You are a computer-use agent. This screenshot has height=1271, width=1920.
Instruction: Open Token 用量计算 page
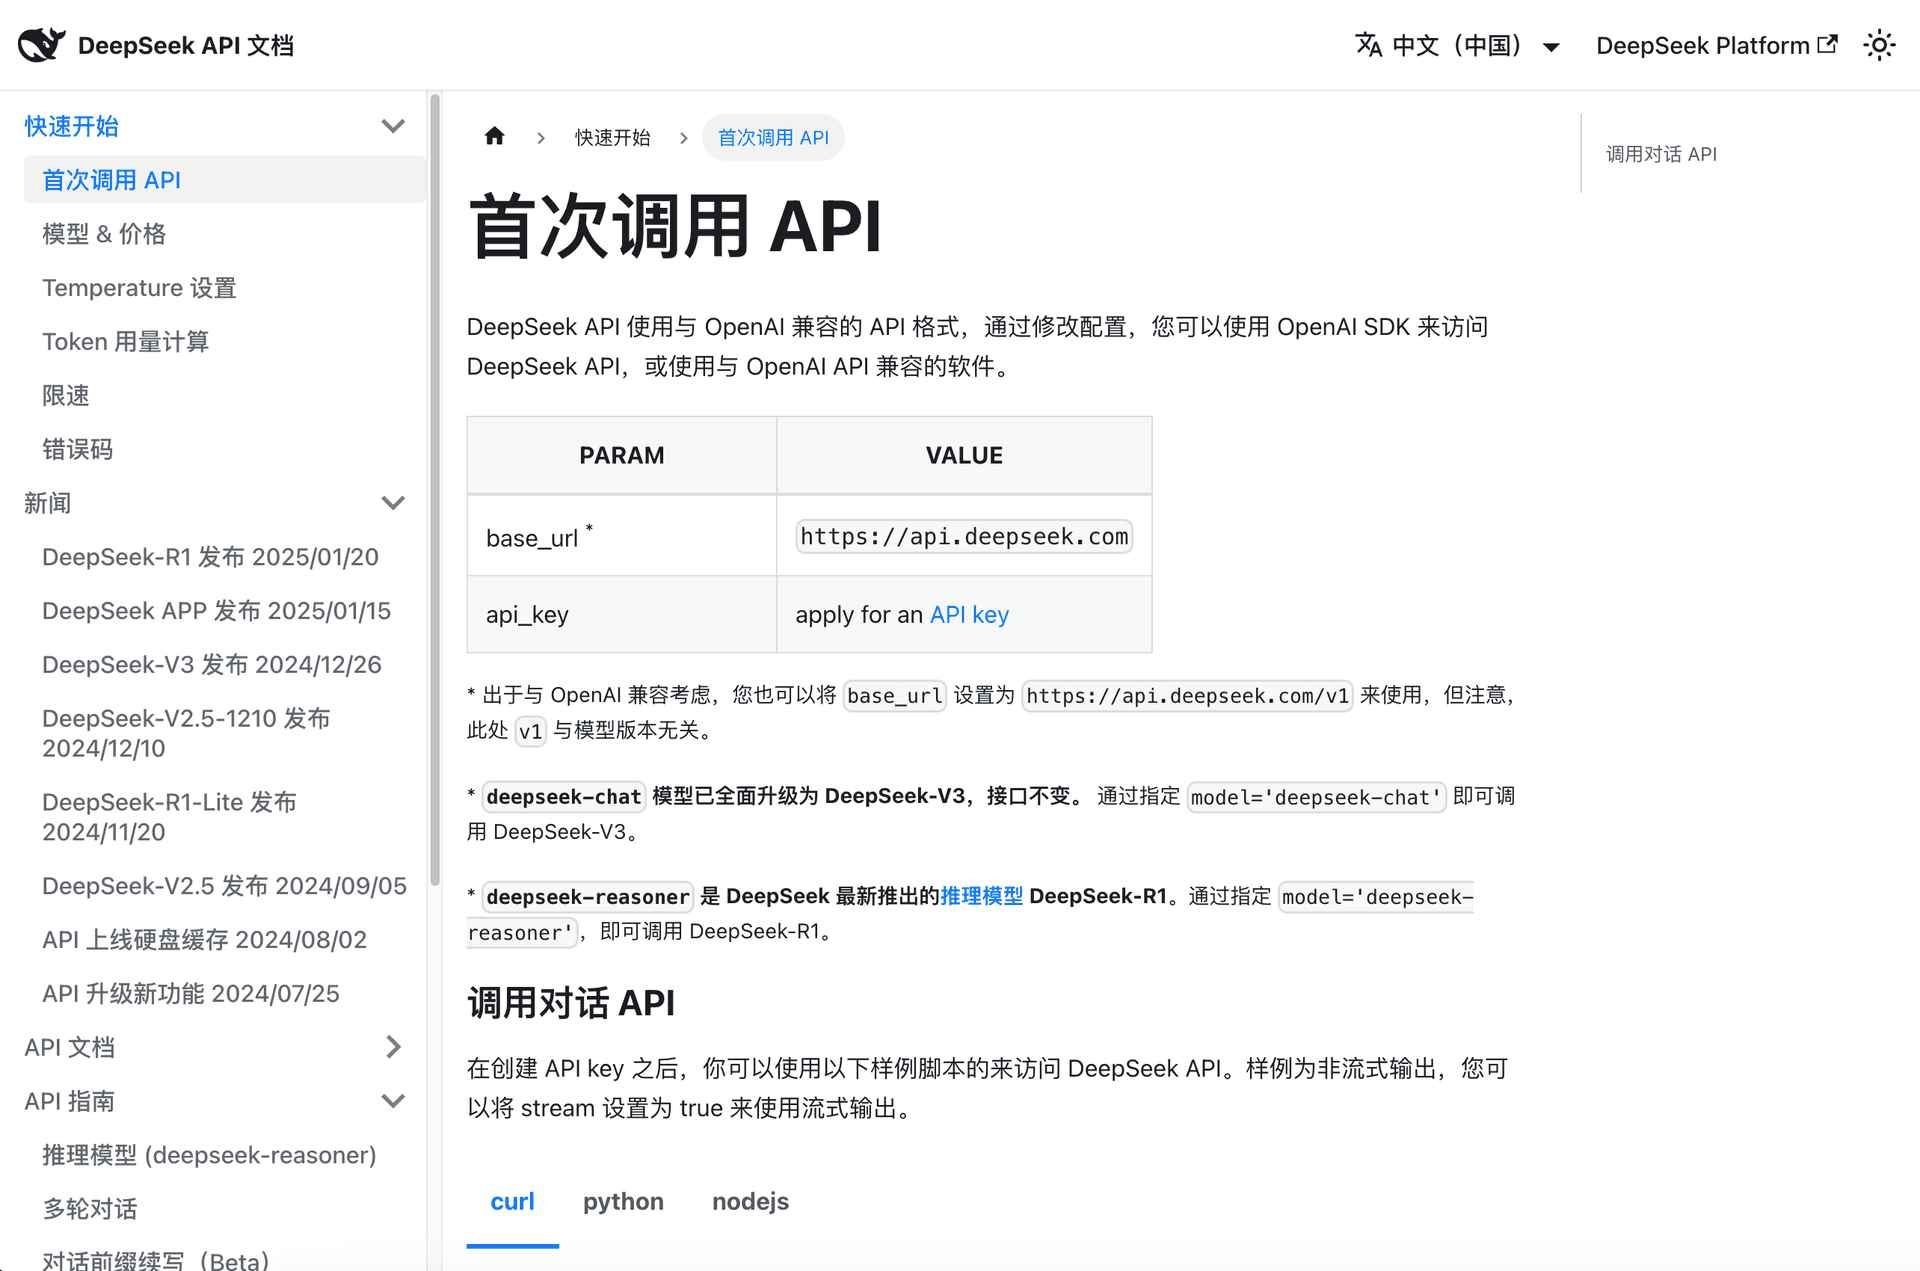click(x=125, y=342)
